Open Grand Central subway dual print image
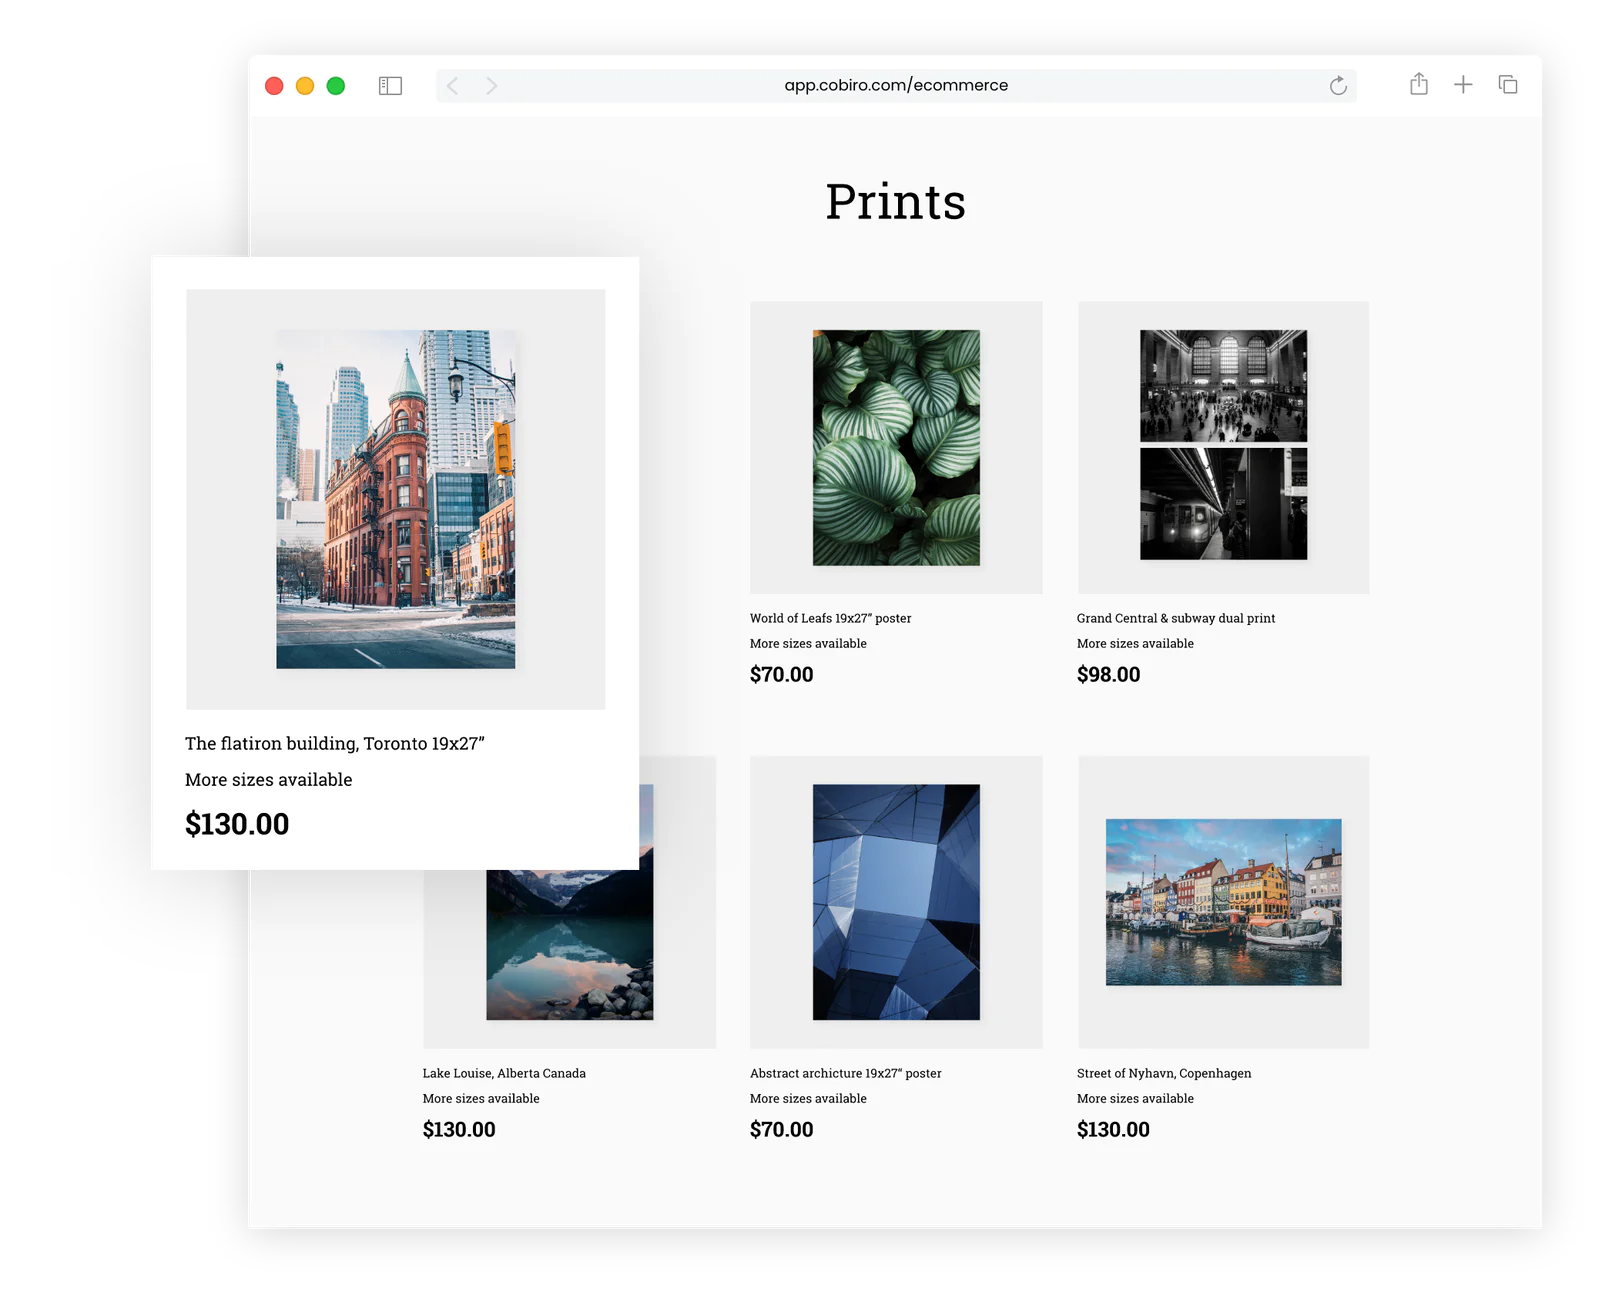 [x=1223, y=446]
